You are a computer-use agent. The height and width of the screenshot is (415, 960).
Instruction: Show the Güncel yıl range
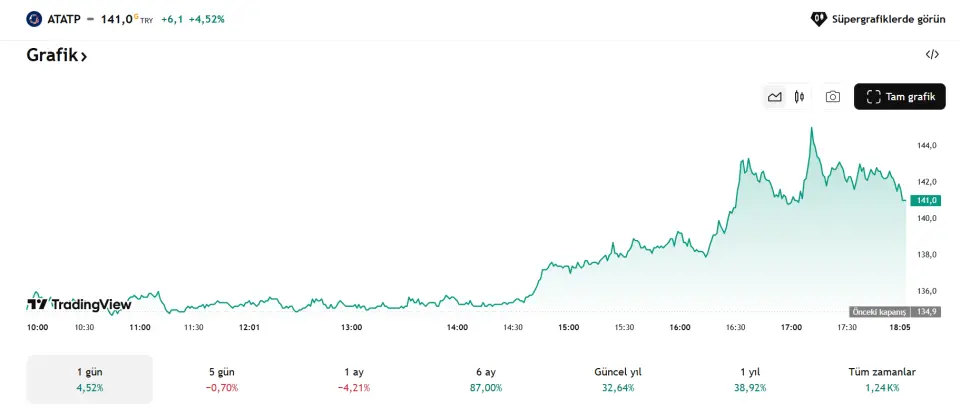coord(617,379)
